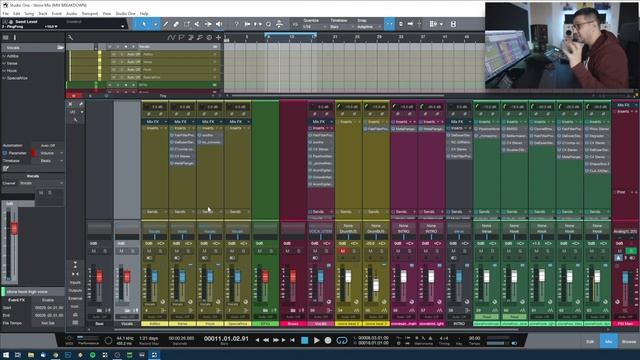The width and height of the screenshot is (640, 360).
Task: Click the INTRO channel volume fader
Action: click(459, 276)
